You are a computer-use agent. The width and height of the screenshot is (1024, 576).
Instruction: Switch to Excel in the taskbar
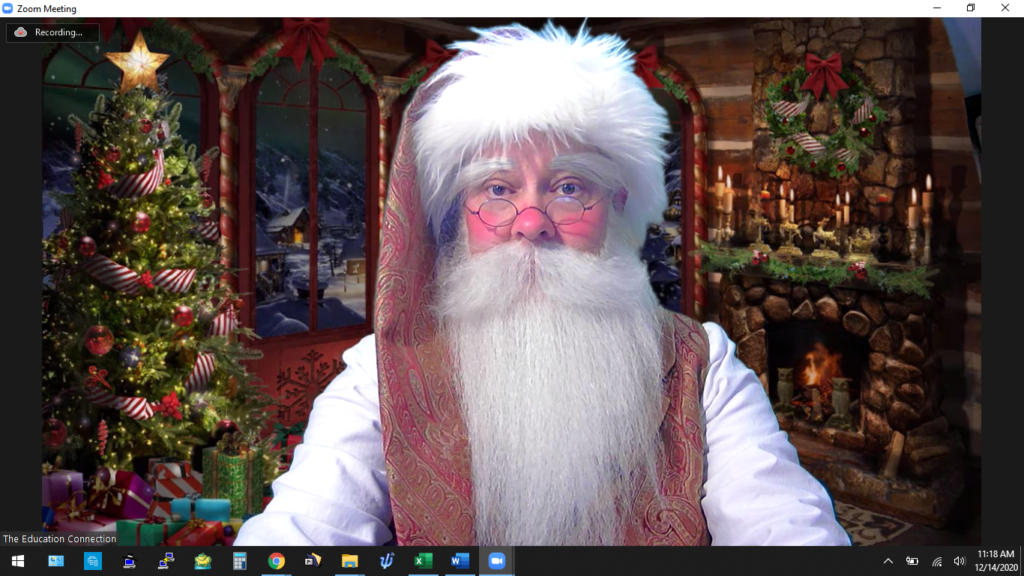pyautogui.click(x=423, y=561)
